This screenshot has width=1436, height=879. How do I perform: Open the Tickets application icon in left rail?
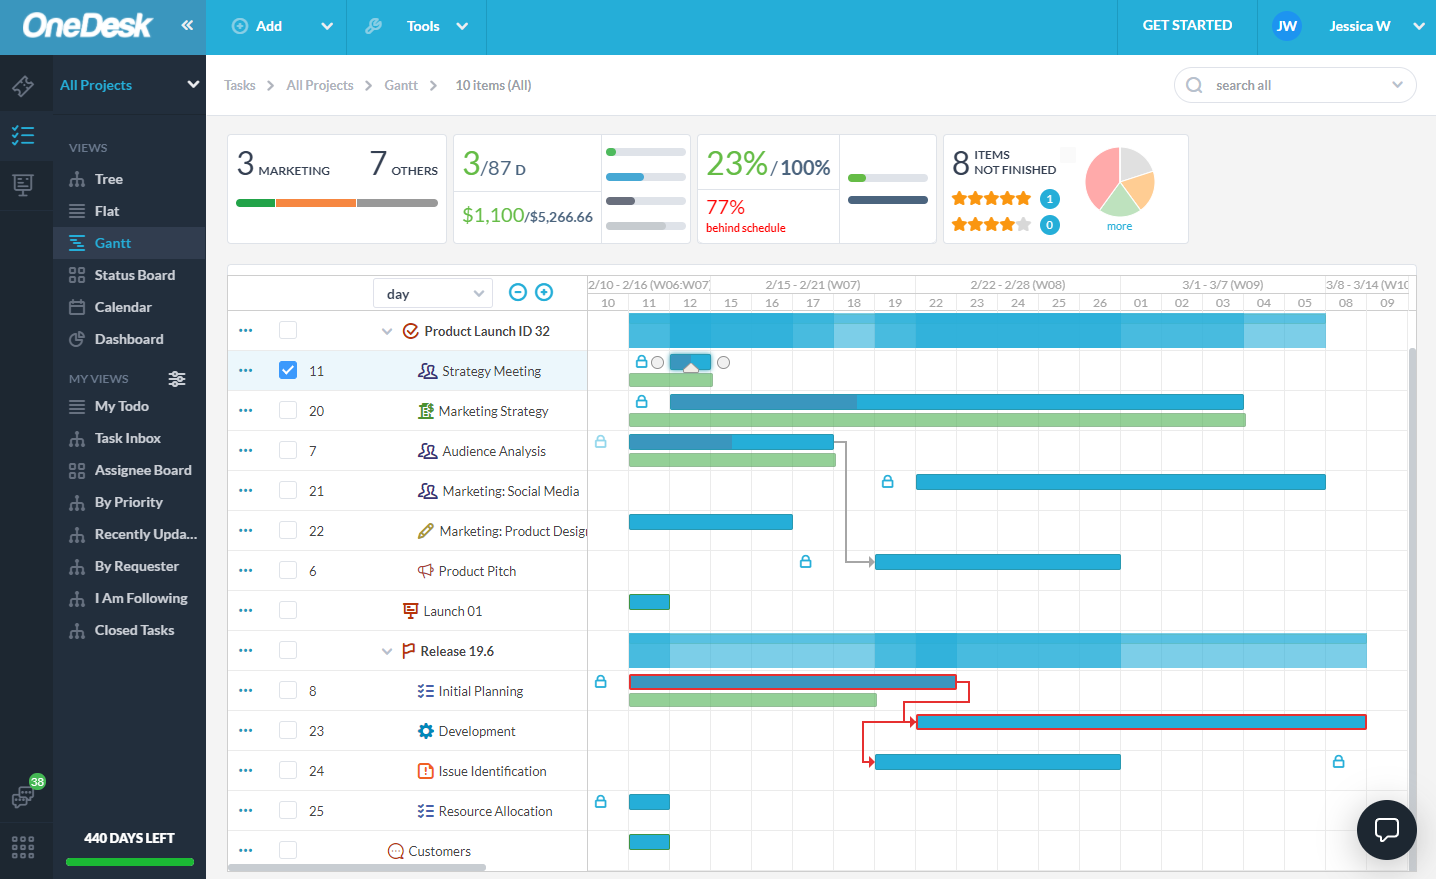(23, 86)
